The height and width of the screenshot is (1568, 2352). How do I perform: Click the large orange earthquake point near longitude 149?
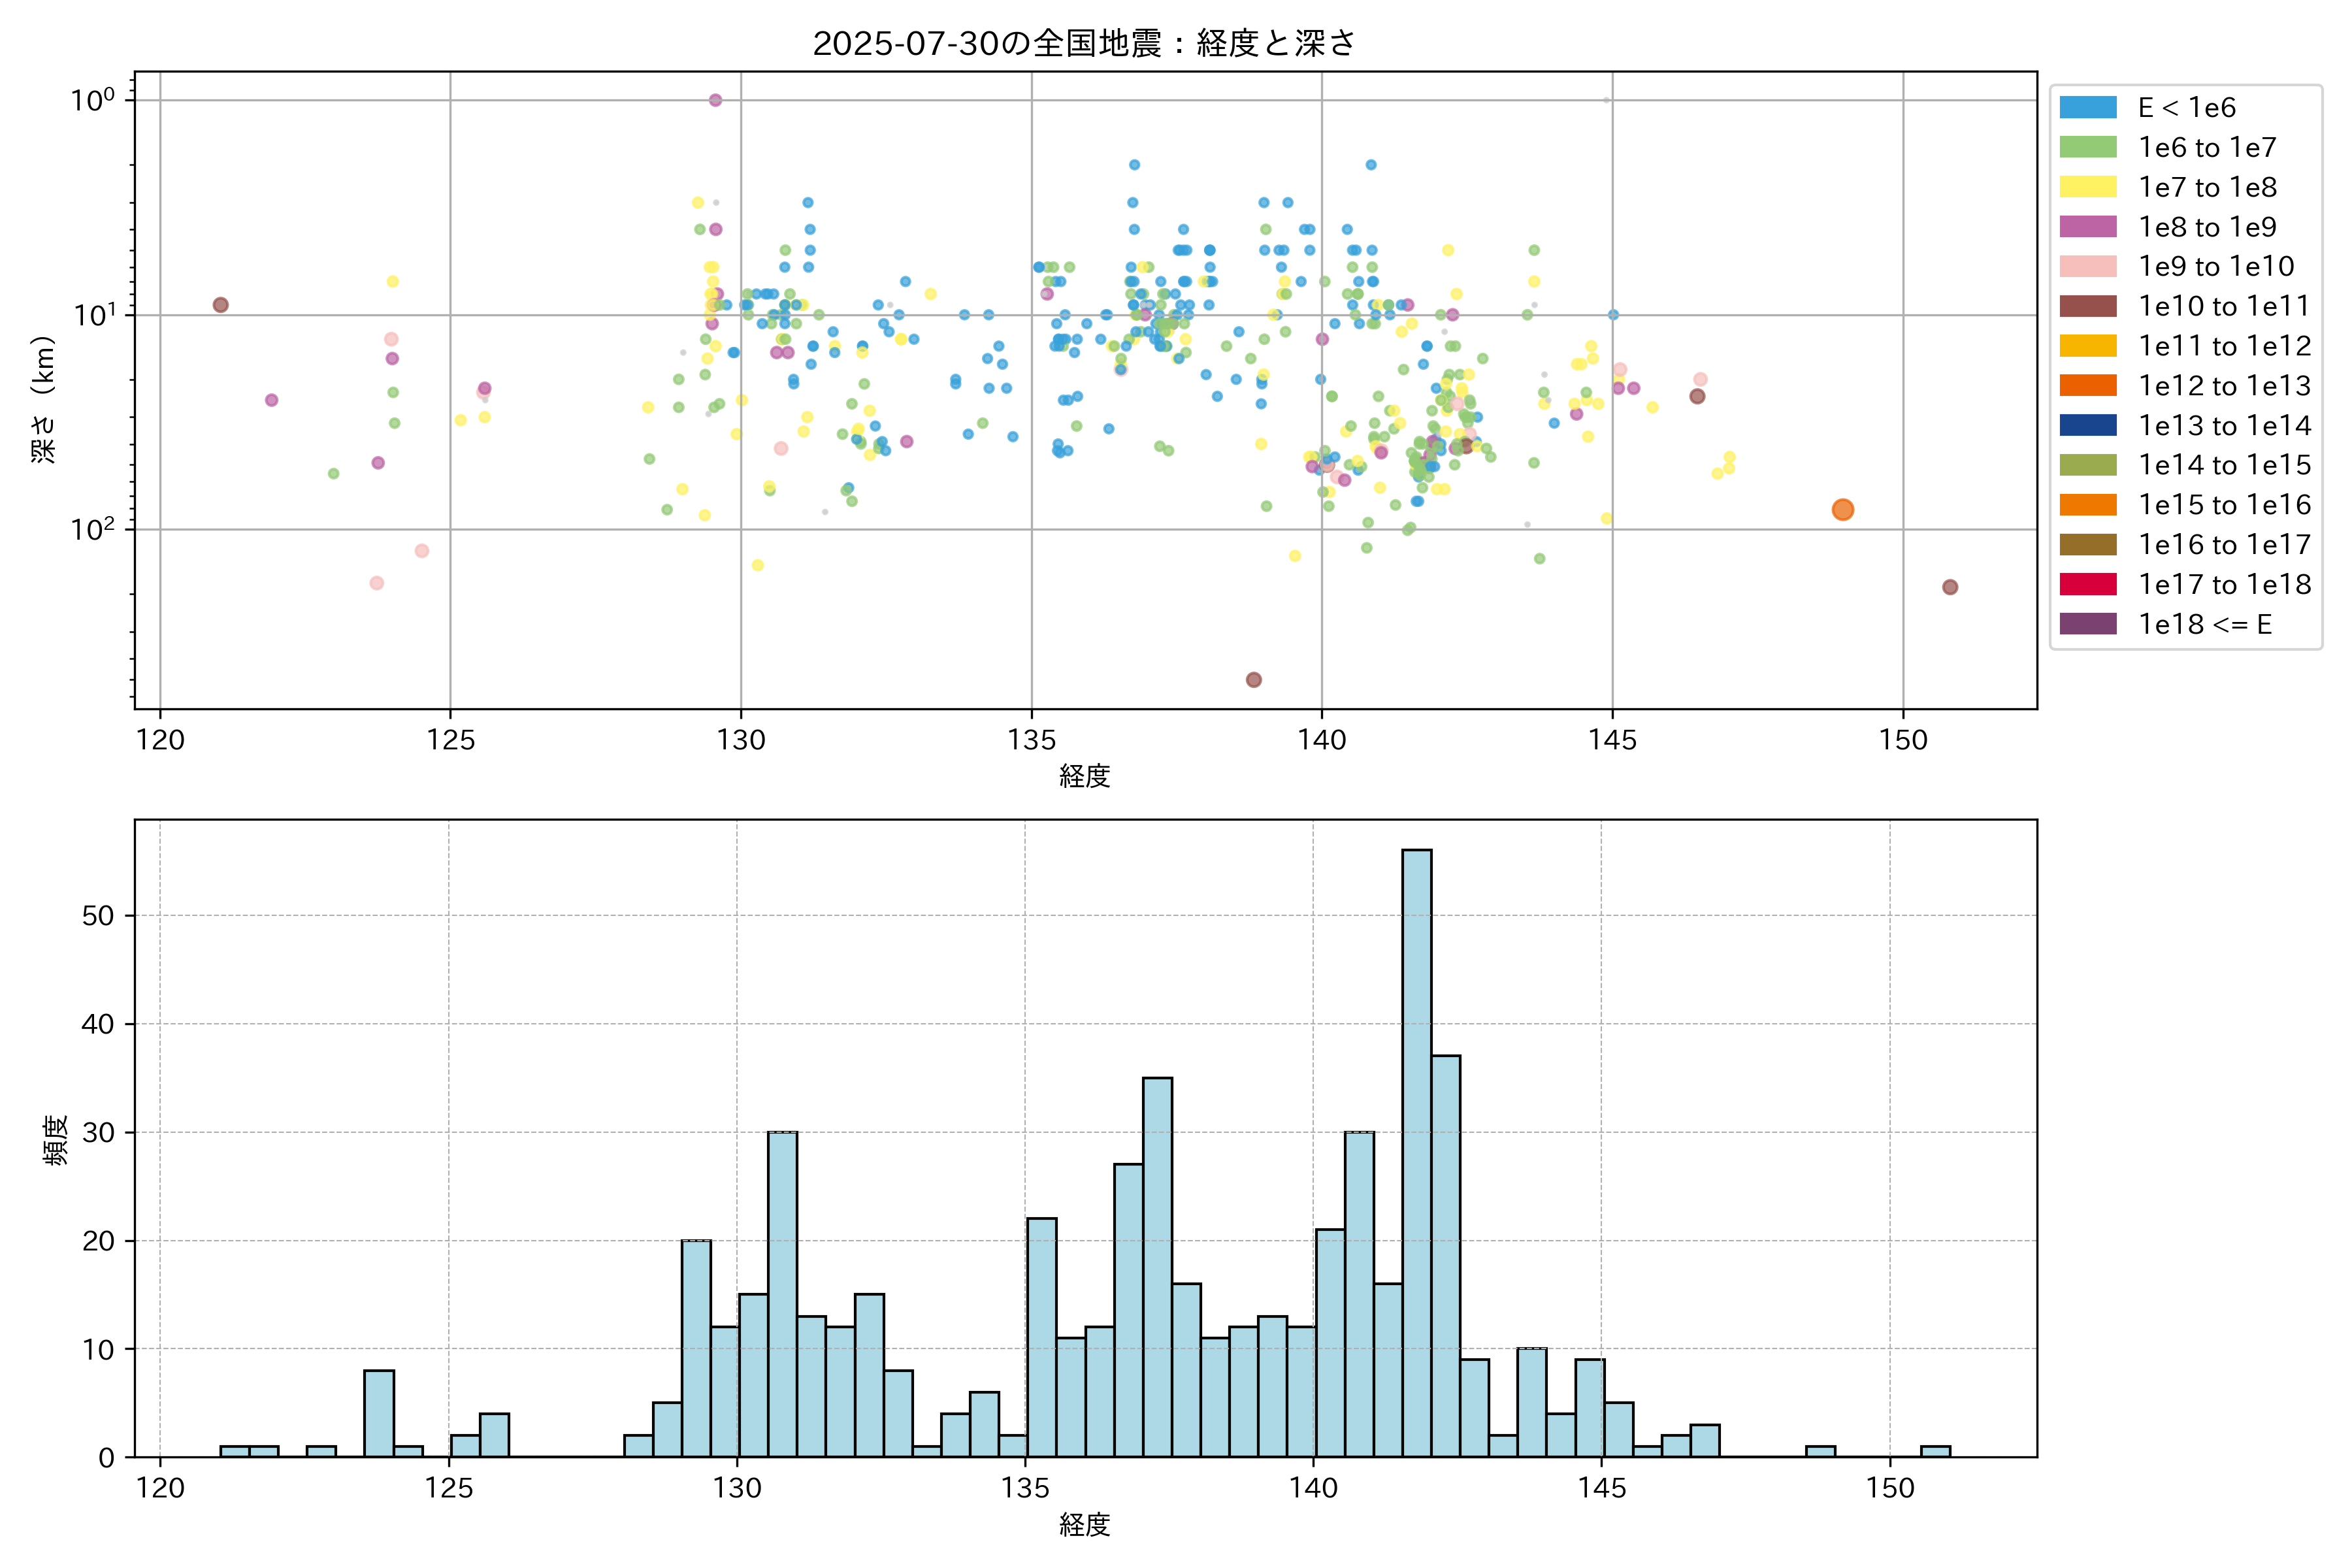click(1843, 510)
